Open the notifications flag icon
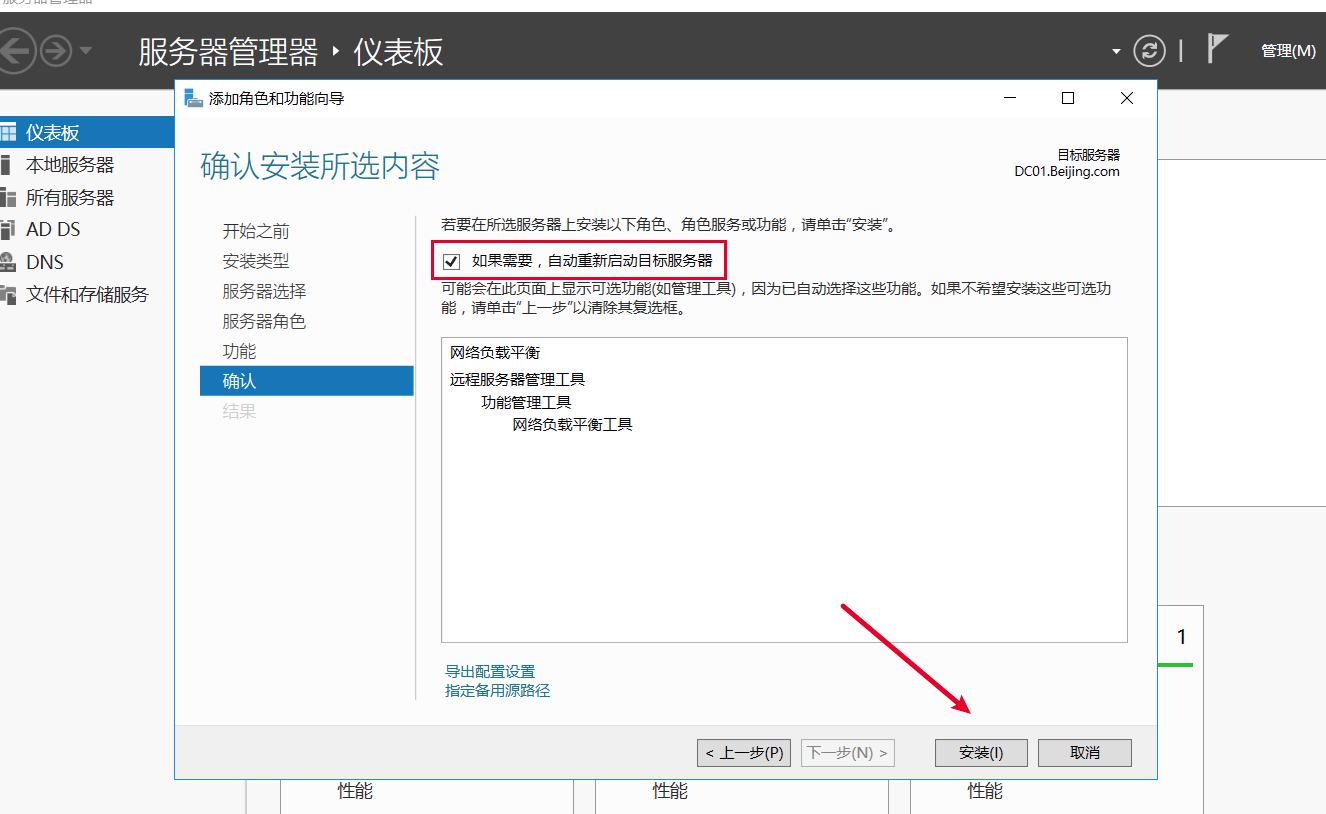Image resolution: width=1326 pixels, height=814 pixels. click(1217, 49)
